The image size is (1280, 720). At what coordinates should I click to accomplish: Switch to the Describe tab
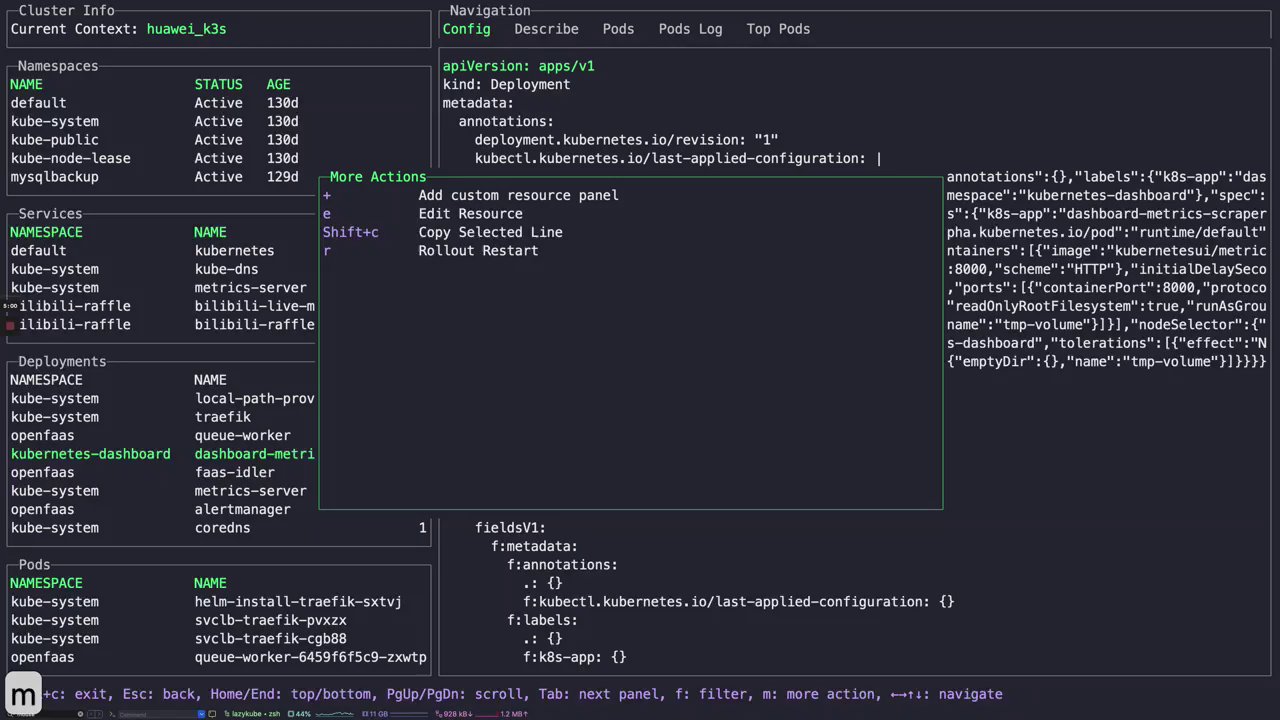[546, 29]
